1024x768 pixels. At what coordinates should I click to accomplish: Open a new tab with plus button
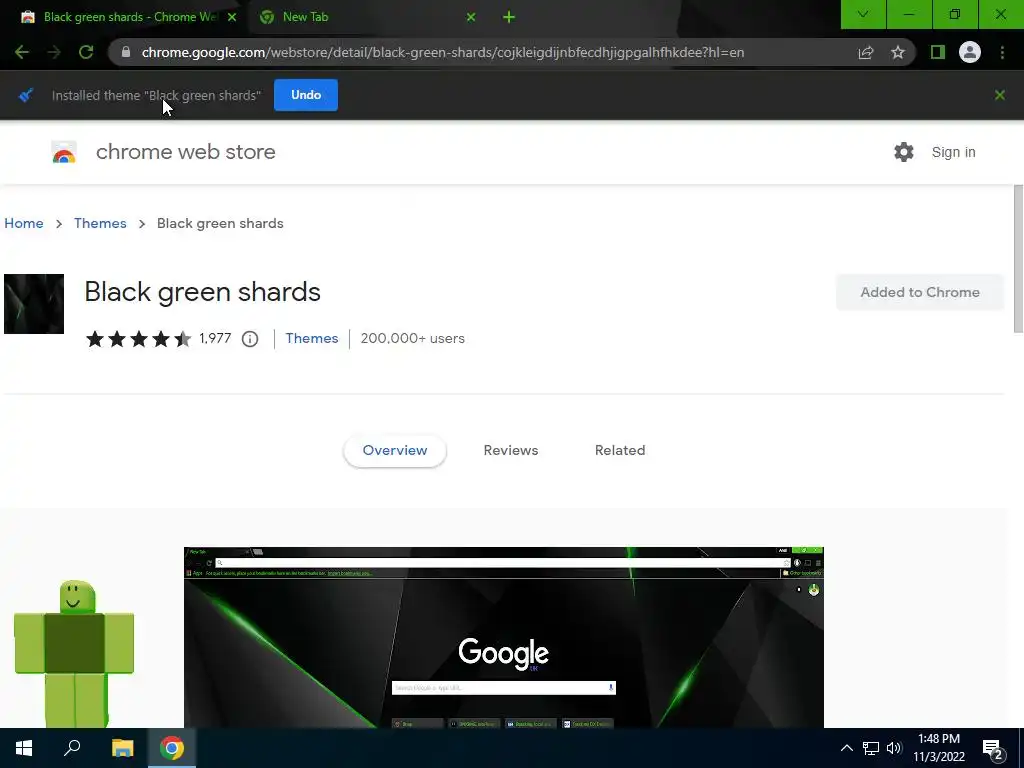click(509, 17)
